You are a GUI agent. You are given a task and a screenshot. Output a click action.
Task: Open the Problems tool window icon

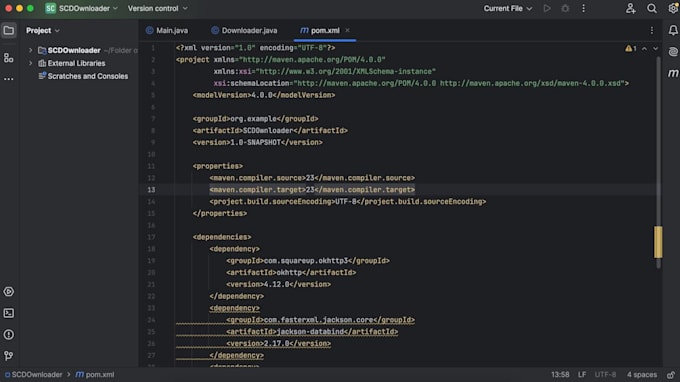(x=9, y=334)
